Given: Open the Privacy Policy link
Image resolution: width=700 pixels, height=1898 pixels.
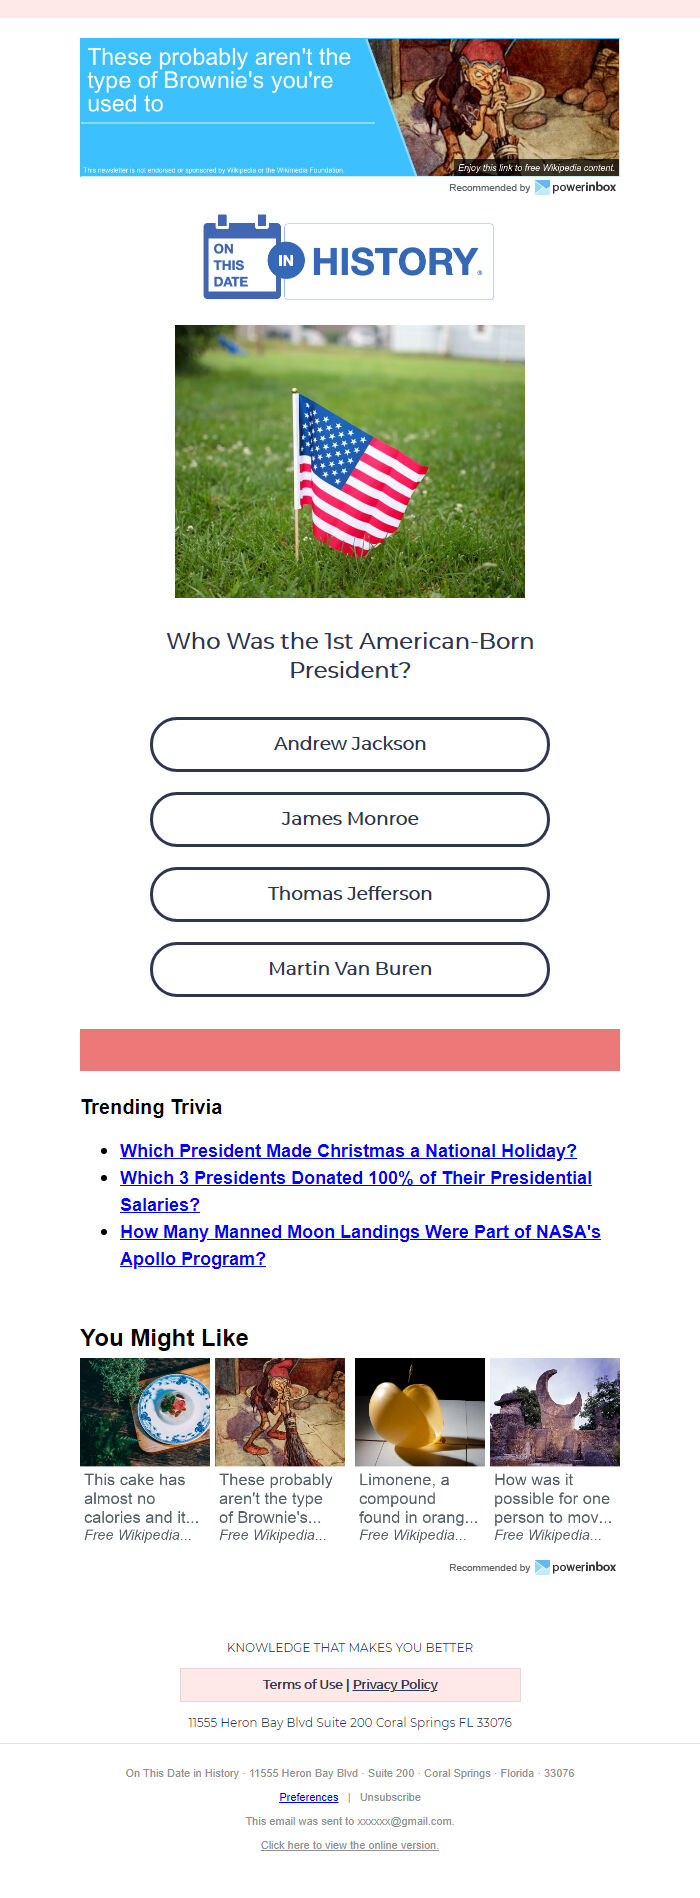Looking at the screenshot, I should point(395,1684).
